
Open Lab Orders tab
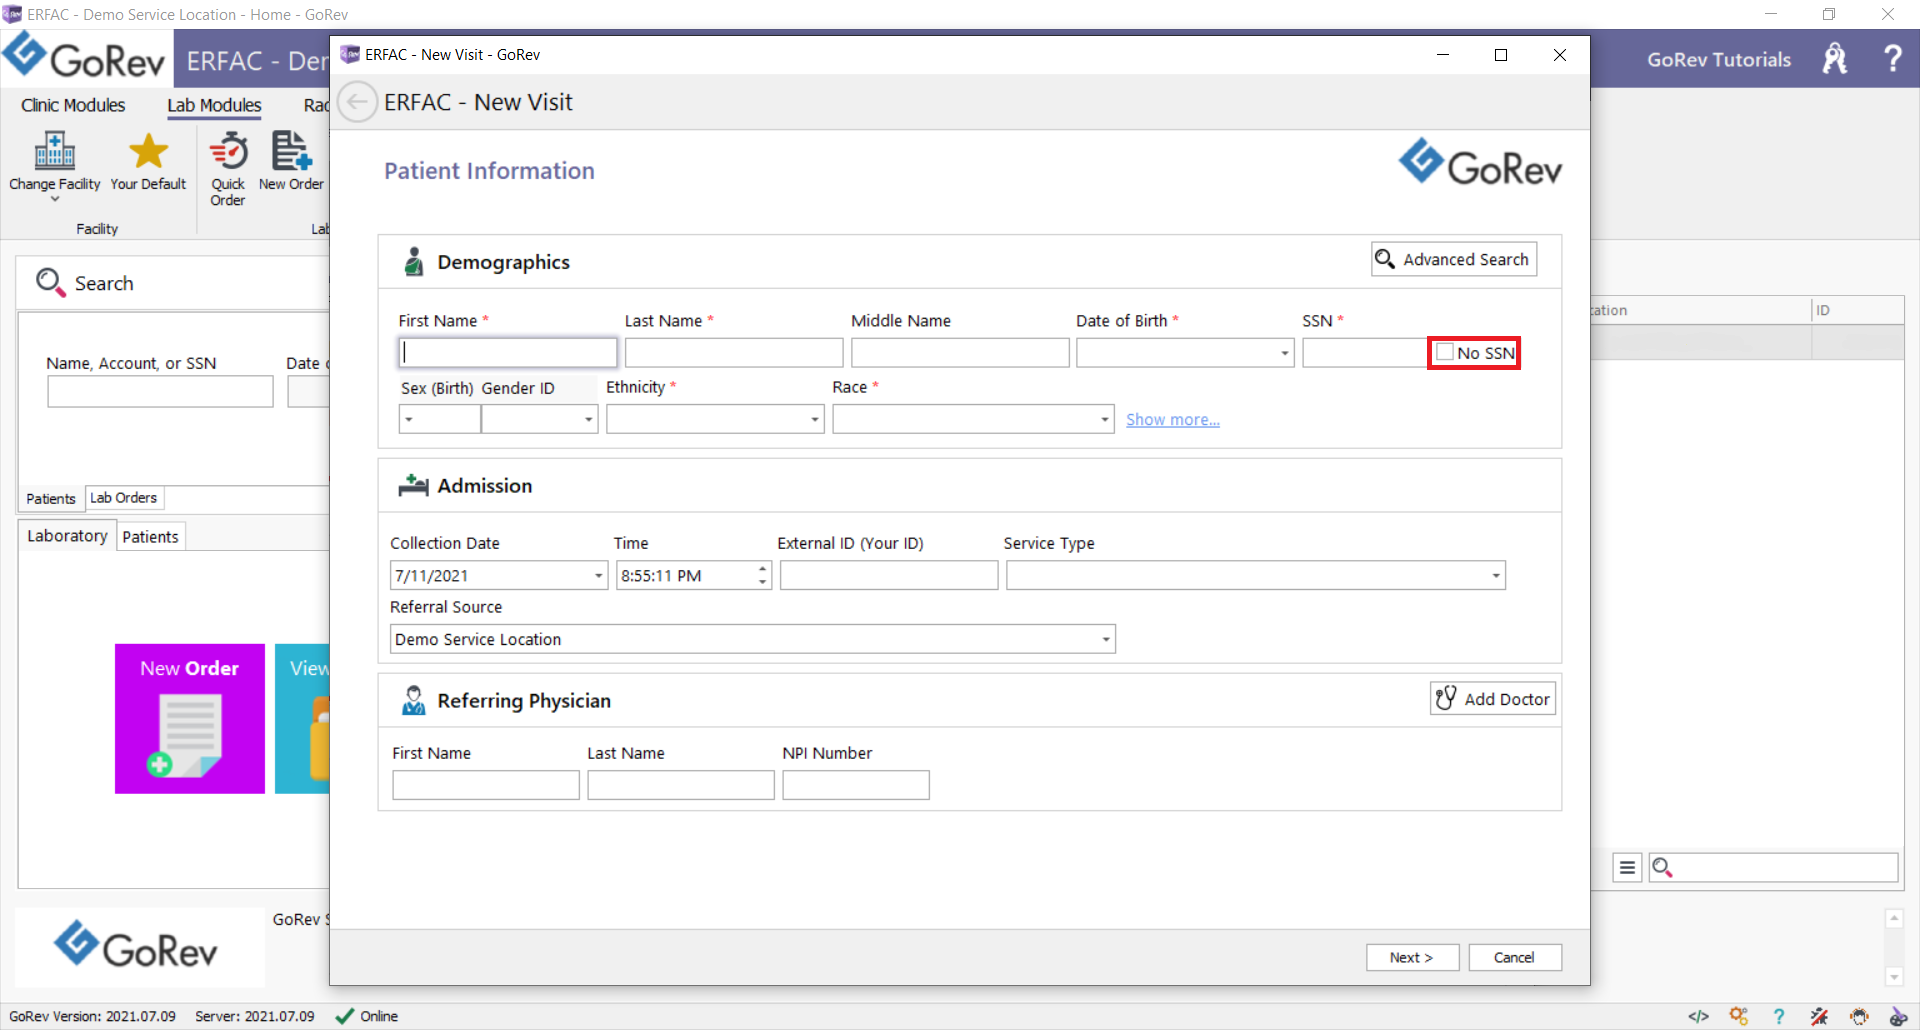click(x=124, y=497)
